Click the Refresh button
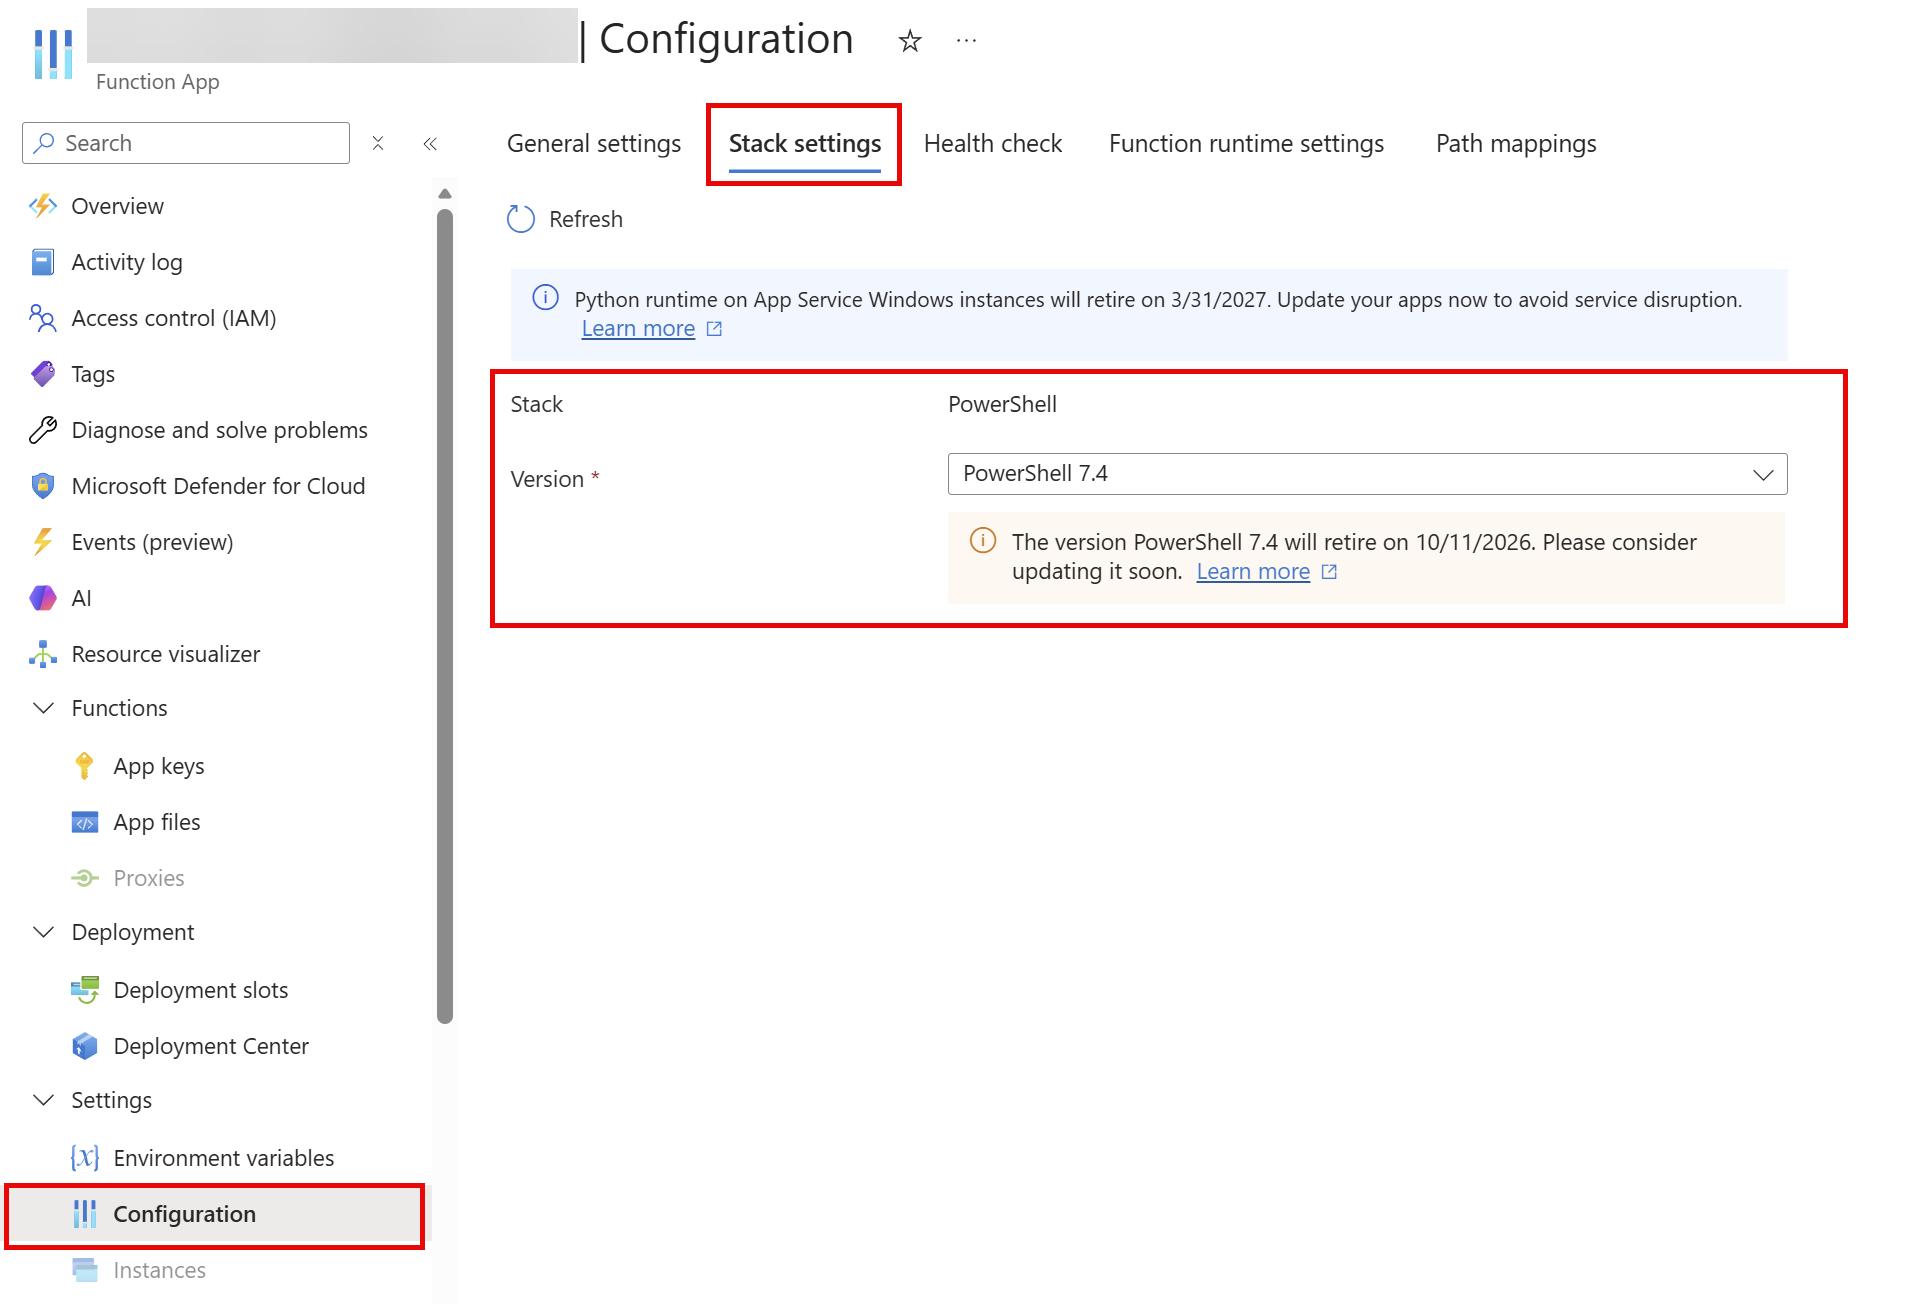Image resolution: width=1930 pixels, height=1304 pixels. tap(565, 219)
